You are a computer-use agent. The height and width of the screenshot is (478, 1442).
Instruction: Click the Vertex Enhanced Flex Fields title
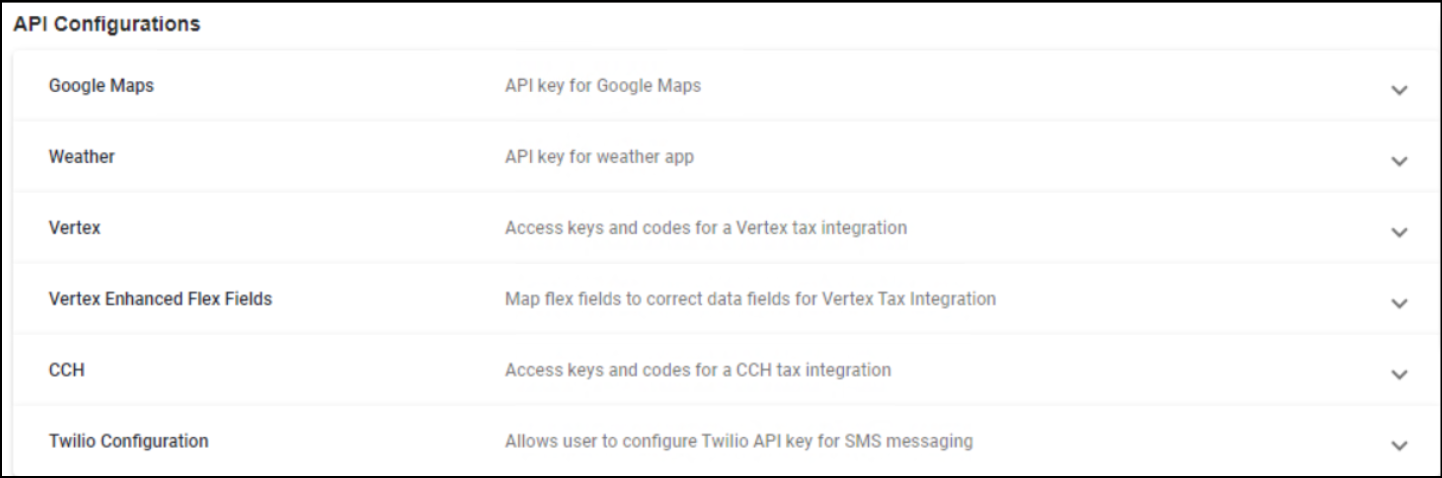pyautogui.click(x=160, y=299)
